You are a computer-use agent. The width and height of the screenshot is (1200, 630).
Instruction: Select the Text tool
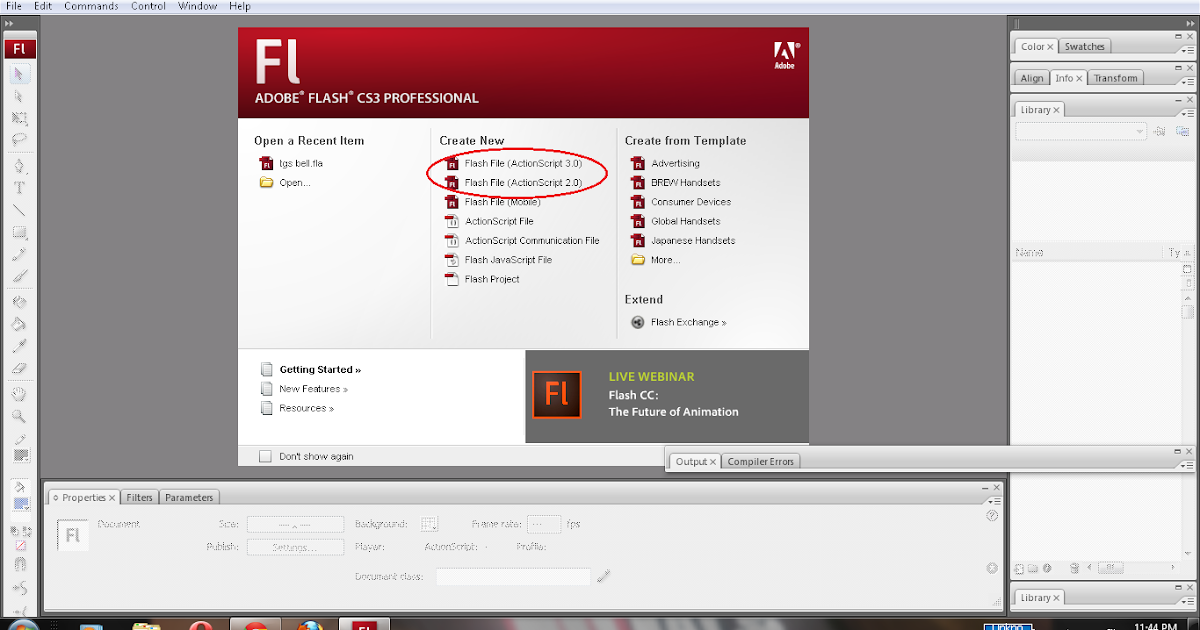pos(19,188)
